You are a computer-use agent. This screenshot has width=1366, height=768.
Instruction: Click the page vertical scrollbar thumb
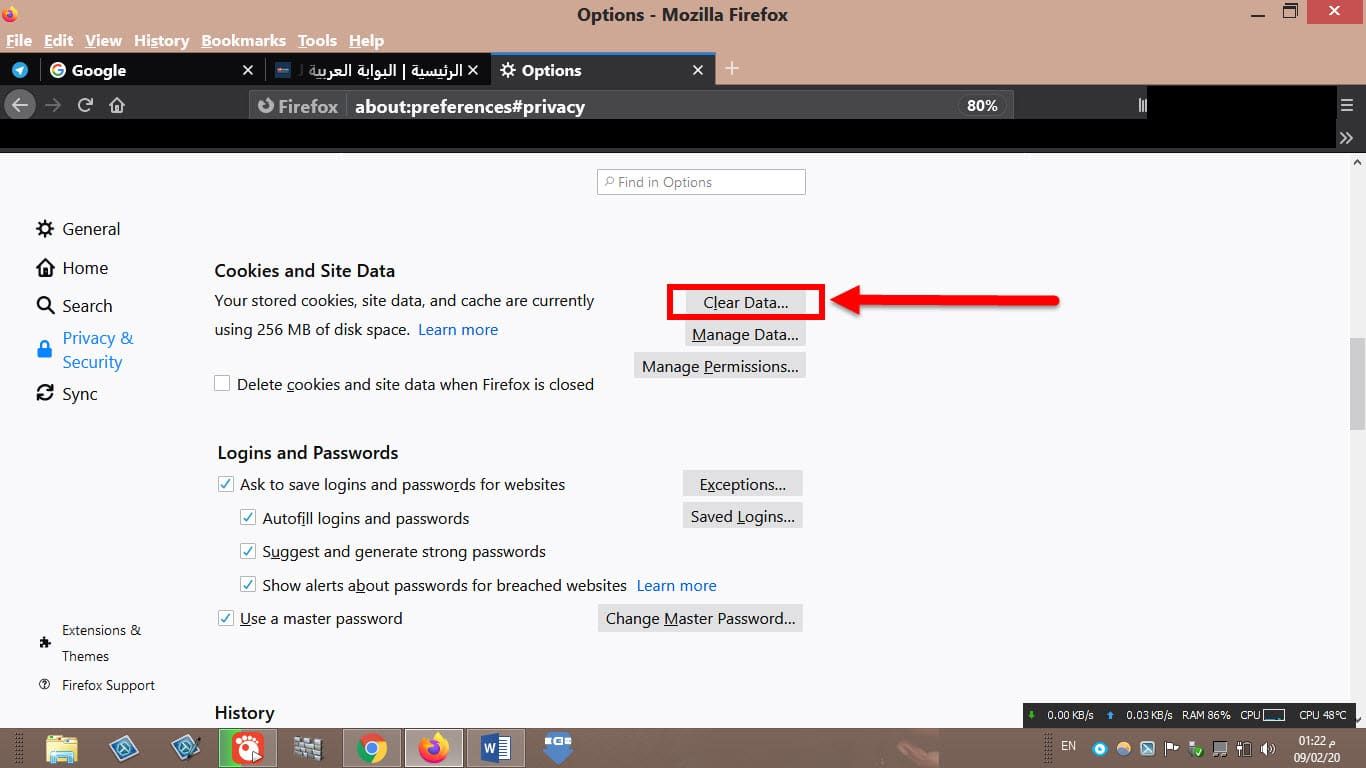pos(1357,383)
